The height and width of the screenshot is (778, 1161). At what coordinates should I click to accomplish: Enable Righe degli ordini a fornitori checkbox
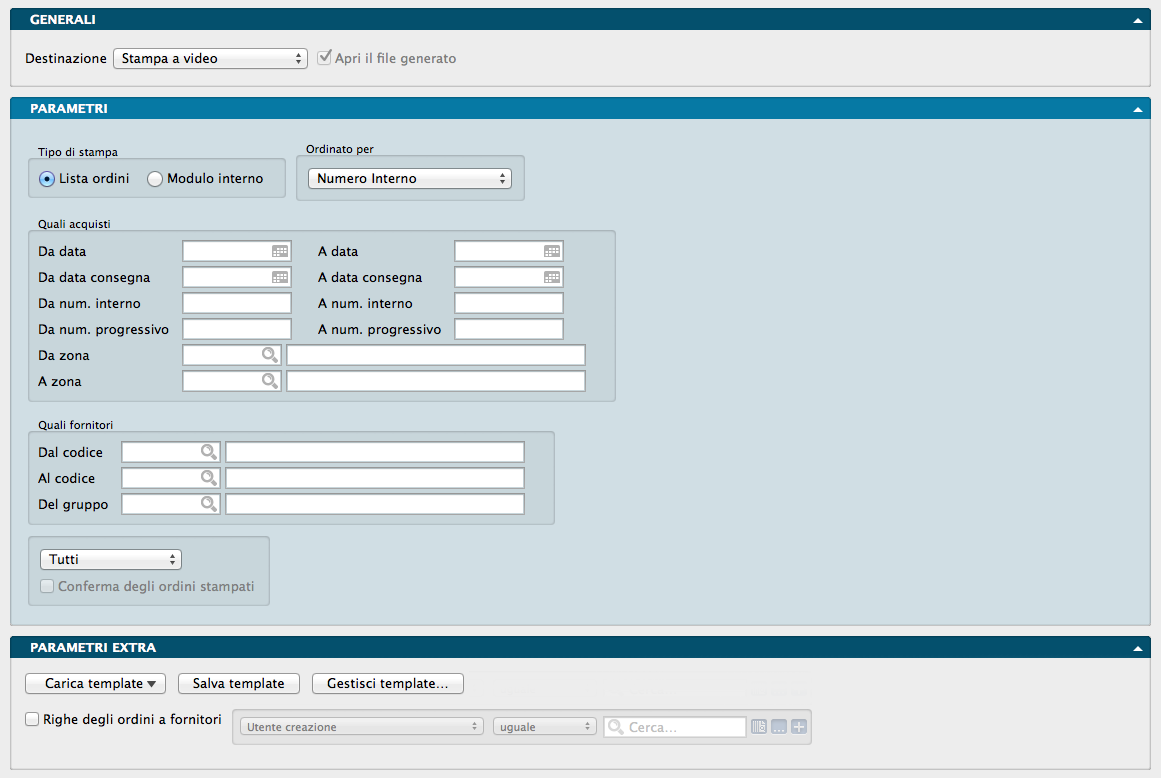click(x=33, y=719)
